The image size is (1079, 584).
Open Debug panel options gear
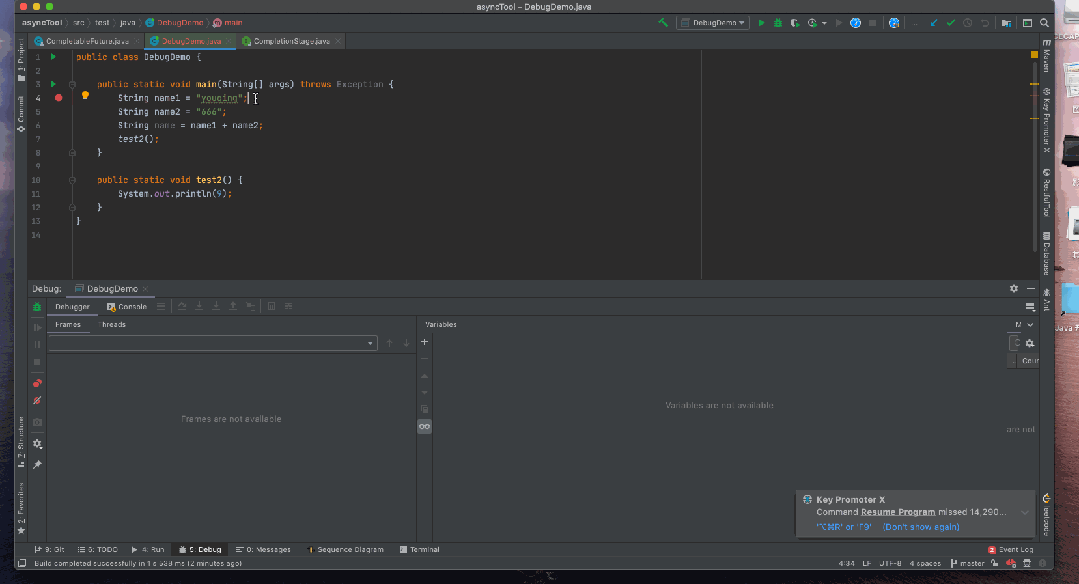(x=1014, y=289)
